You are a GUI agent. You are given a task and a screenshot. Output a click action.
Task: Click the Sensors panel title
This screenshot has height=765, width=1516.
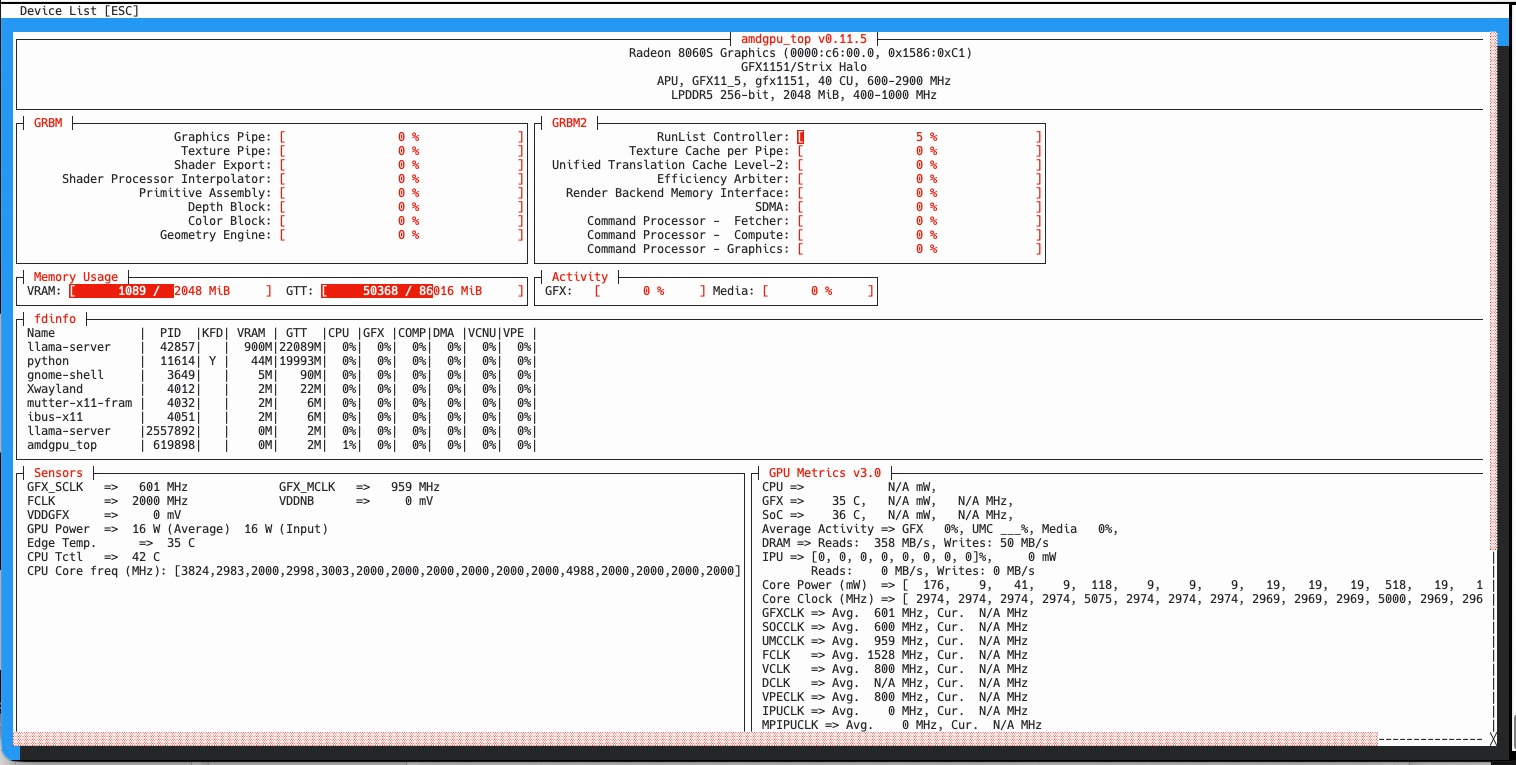coord(58,473)
